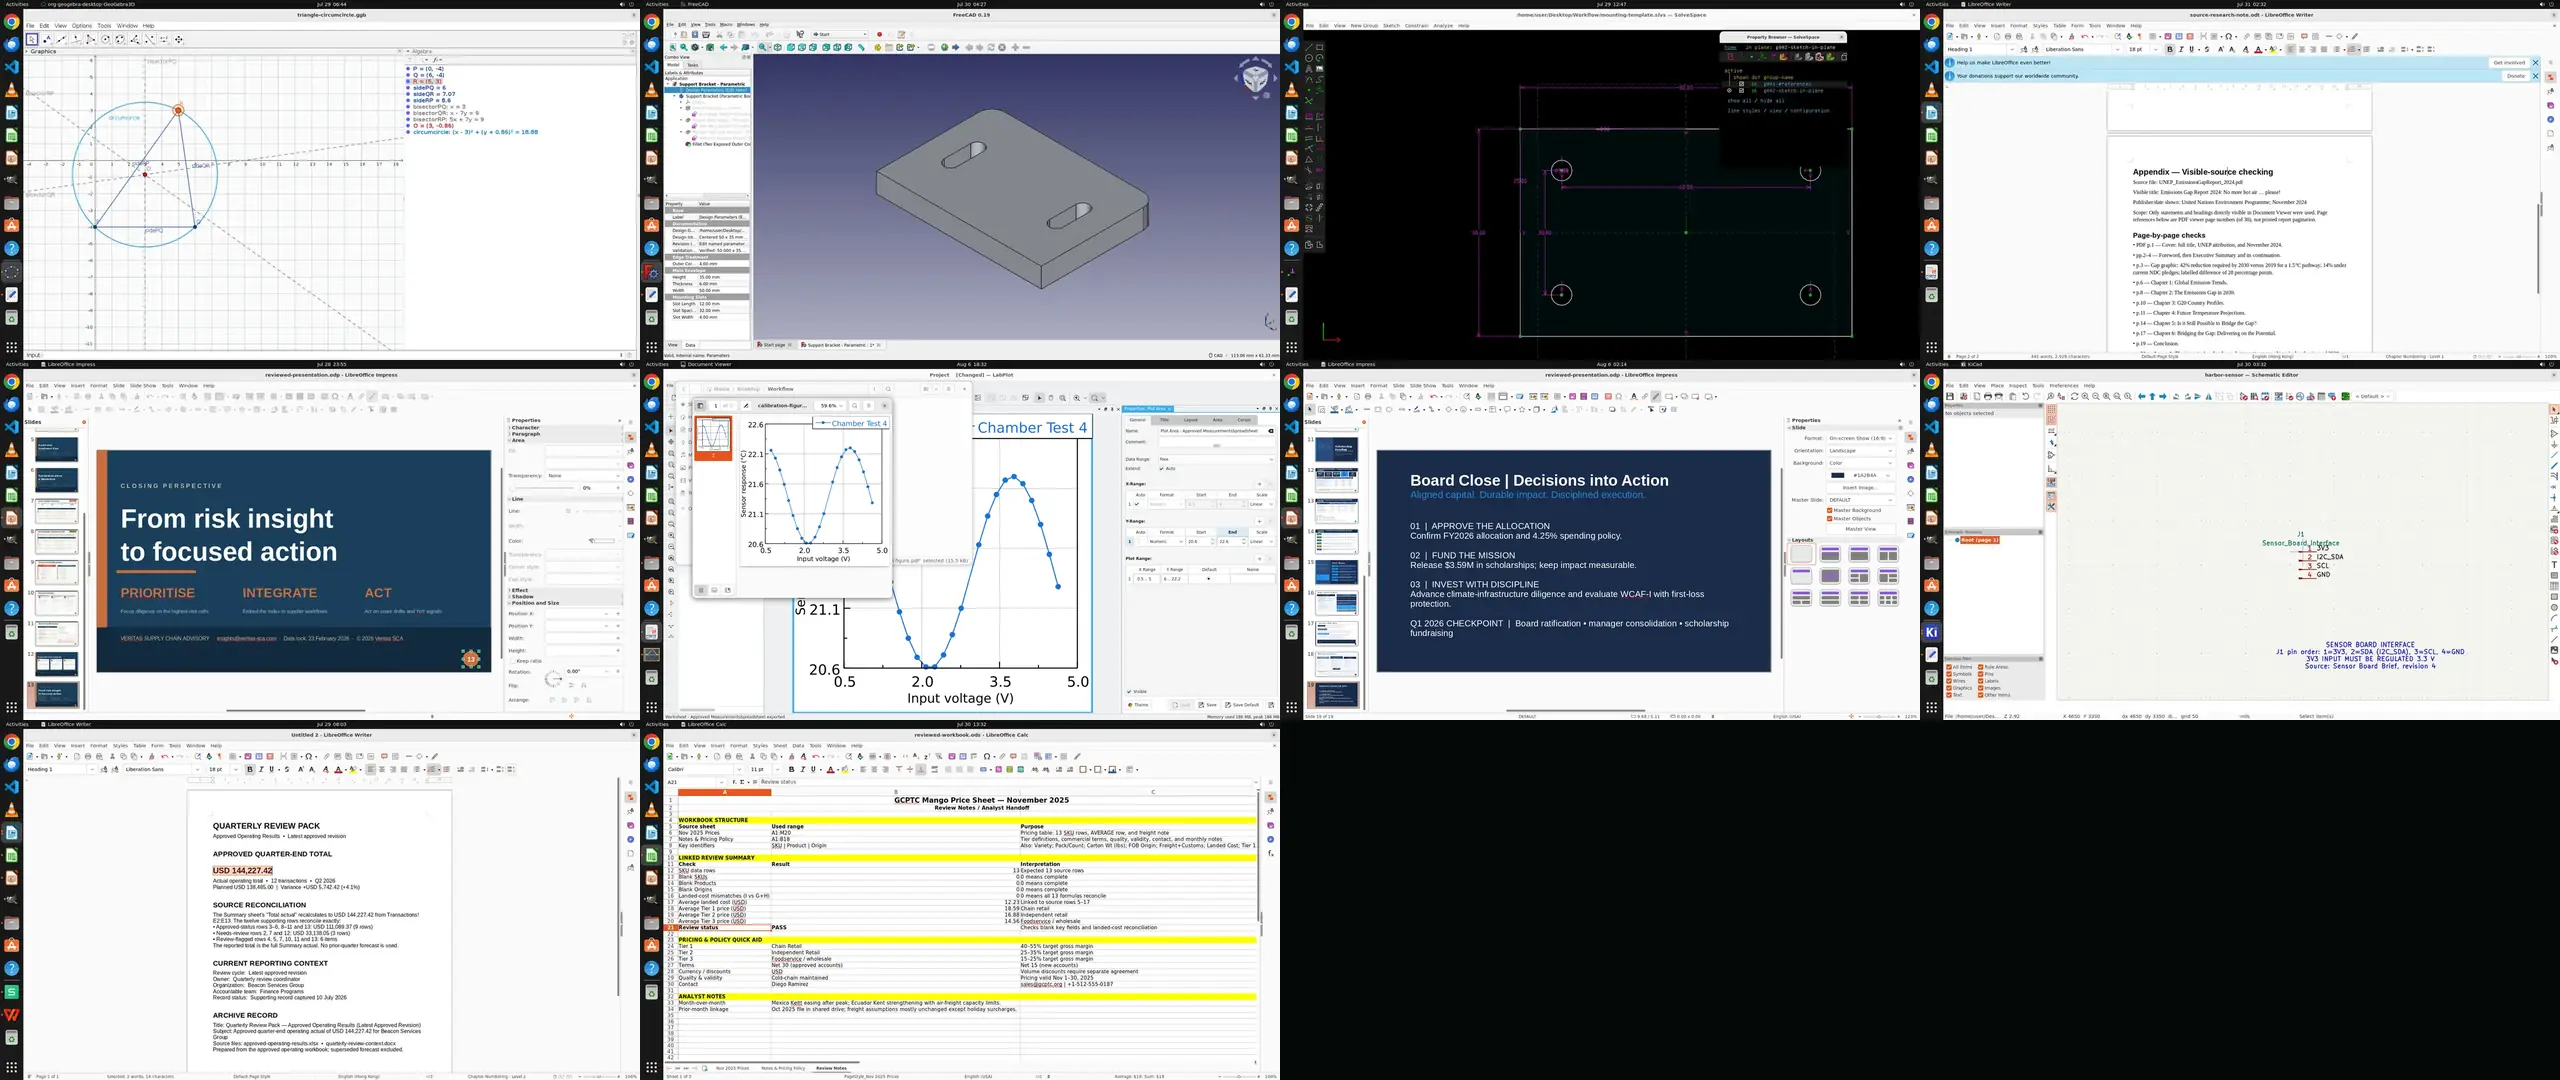Switch to the Tasks tab in FreeCAD Combo View
2560x1080 pixels.
pyautogui.click(x=692, y=65)
